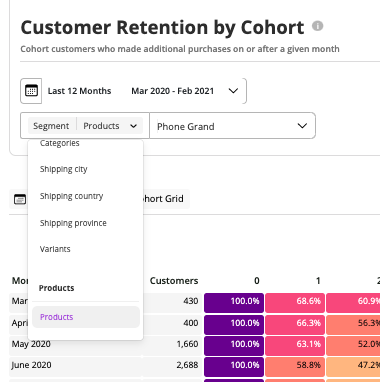Click the Customers column header
Image resolution: width=380 pixels, height=382 pixels.
[x=174, y=281]
